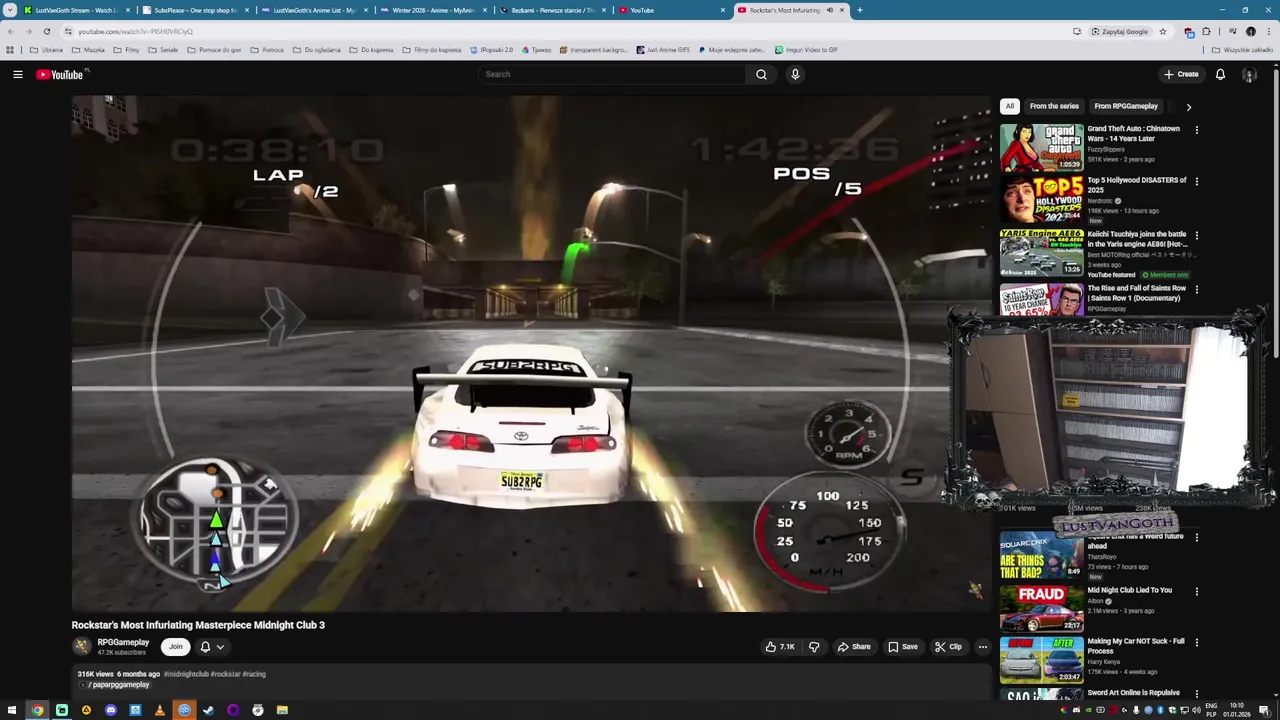Viewport: 1280px width, 720px height.
Task: Click Zapytaj Google button in address bar
Action: click(1119, 31)
